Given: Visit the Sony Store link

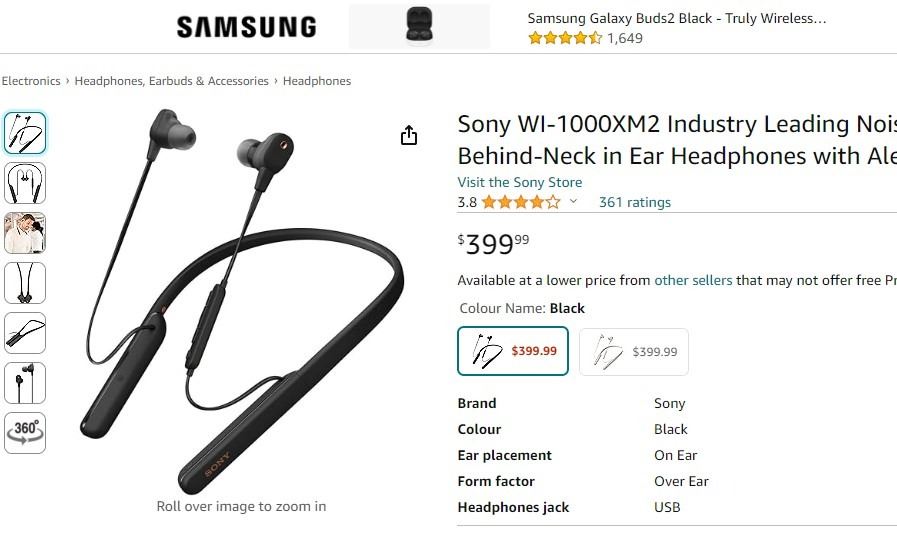Looking at the screenshot, I should click(519, 182).
